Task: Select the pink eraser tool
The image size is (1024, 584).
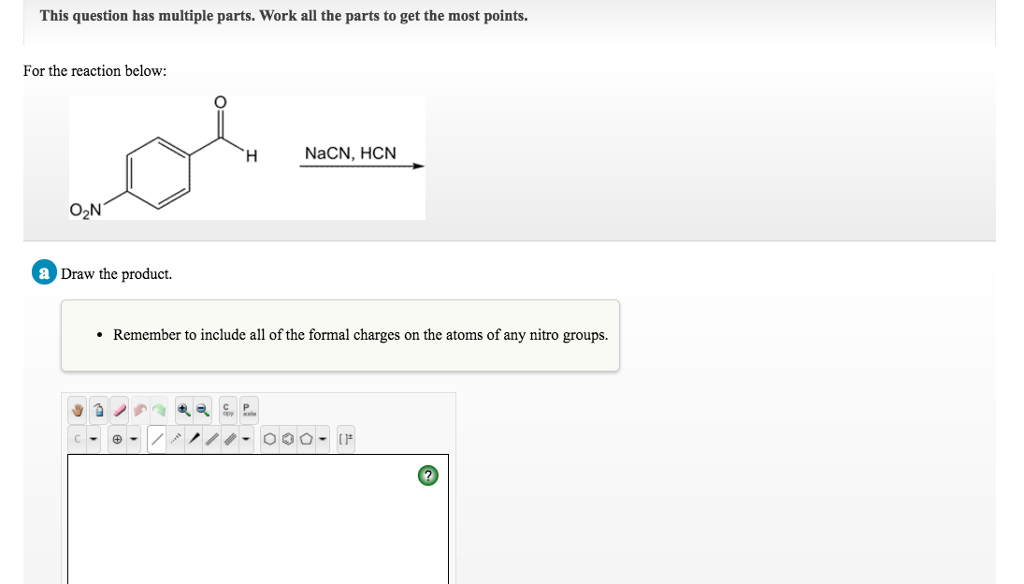Action: 119,410
